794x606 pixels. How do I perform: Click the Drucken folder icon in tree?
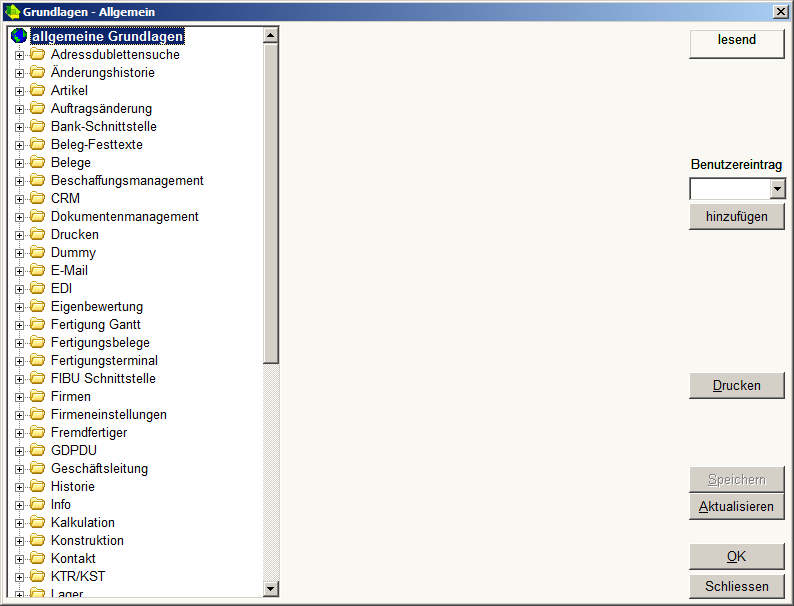click(x=37, y=234)
